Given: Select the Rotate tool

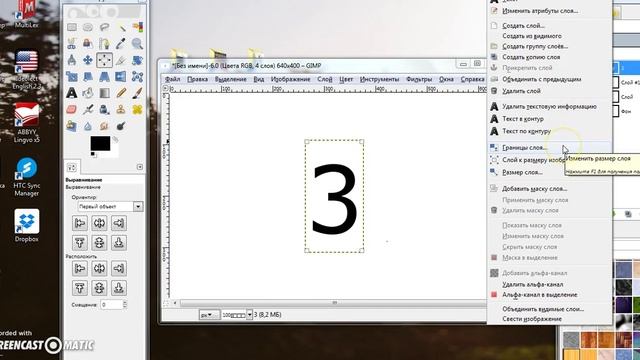Looking at the screenshot, I should [138, 60].
